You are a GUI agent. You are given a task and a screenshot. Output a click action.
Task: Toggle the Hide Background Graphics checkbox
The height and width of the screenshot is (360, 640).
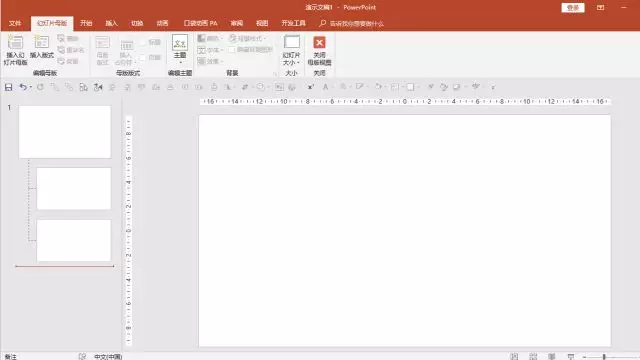[x=231, y=50]
